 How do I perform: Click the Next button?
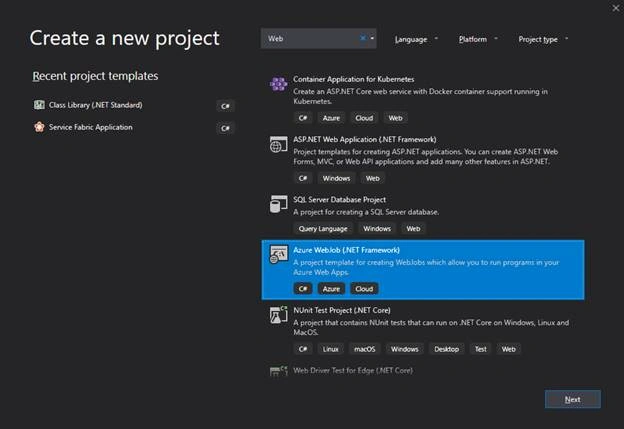click(573, 399)
